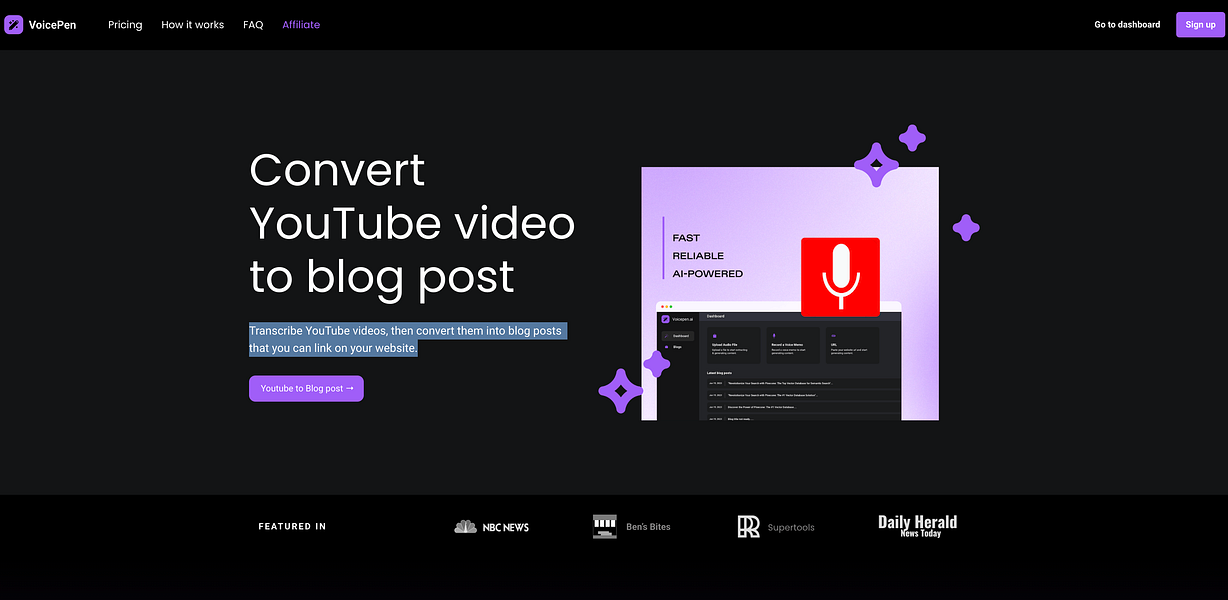
Task: Select the Dashboard icon in the mockup sidebar
Action: (666, 336)
